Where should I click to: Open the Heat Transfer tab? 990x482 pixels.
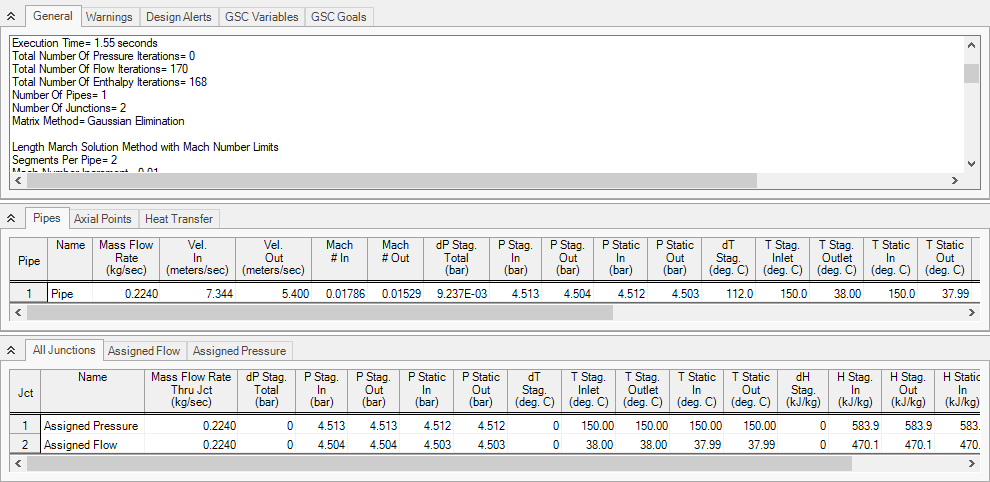pyautogui.click(x=179, y=219)
